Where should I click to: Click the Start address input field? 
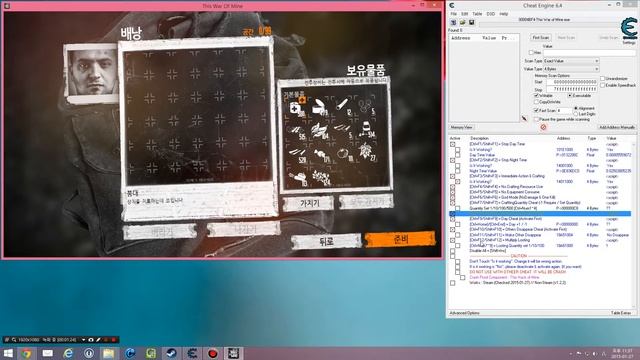tap(572, 82)
